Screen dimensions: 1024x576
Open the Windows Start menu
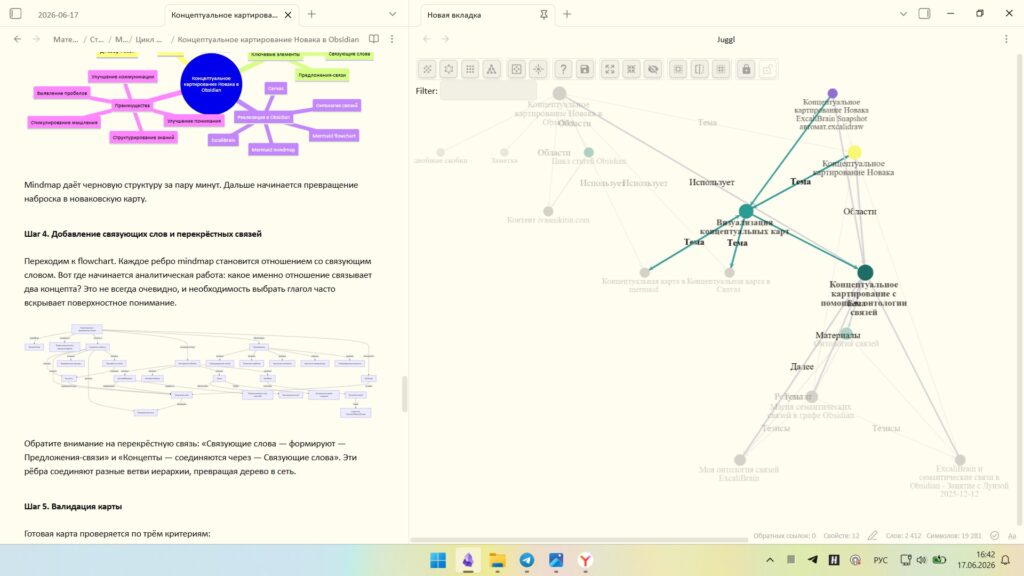[438, 560]
